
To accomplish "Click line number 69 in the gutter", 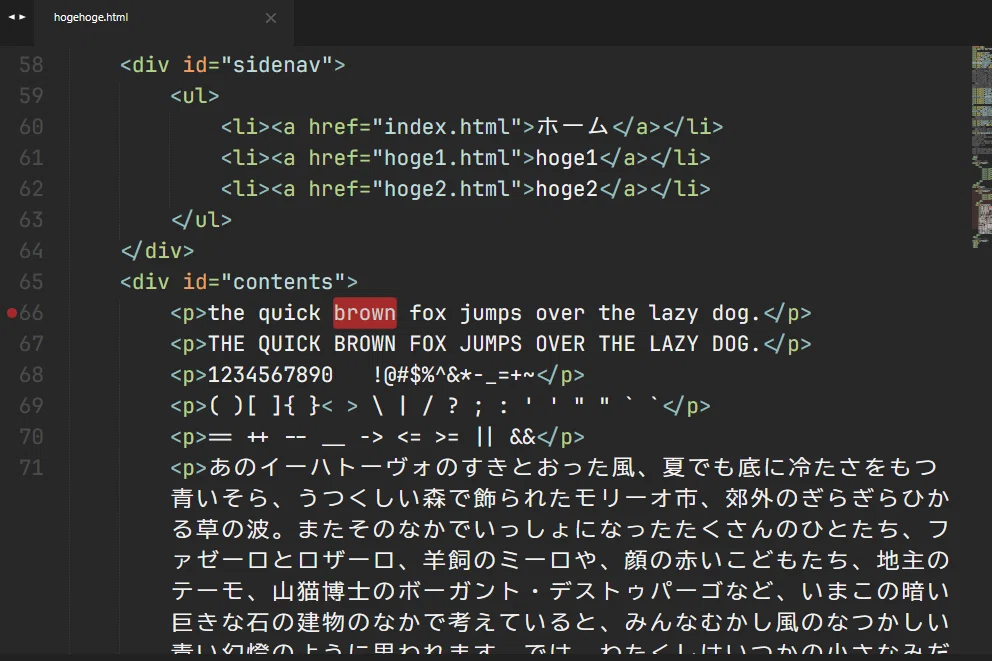I will [32, 405].
